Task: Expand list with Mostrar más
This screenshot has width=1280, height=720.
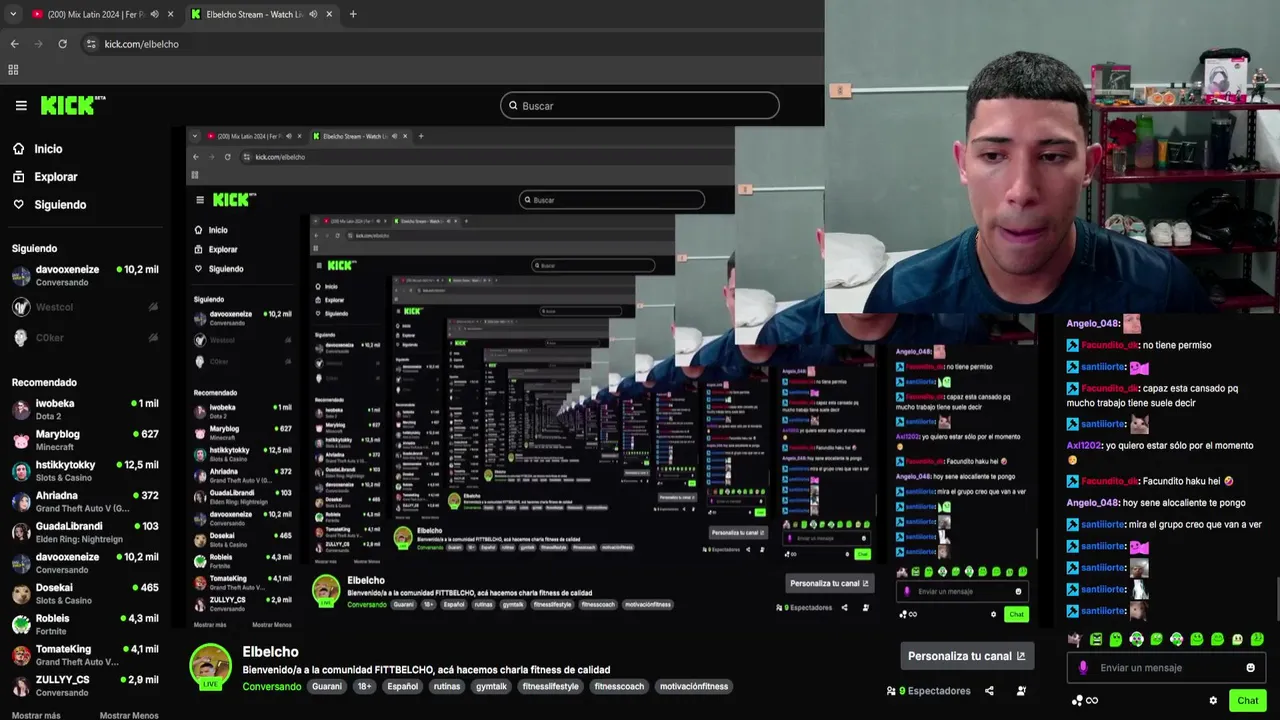Action: tap(36, 716)
